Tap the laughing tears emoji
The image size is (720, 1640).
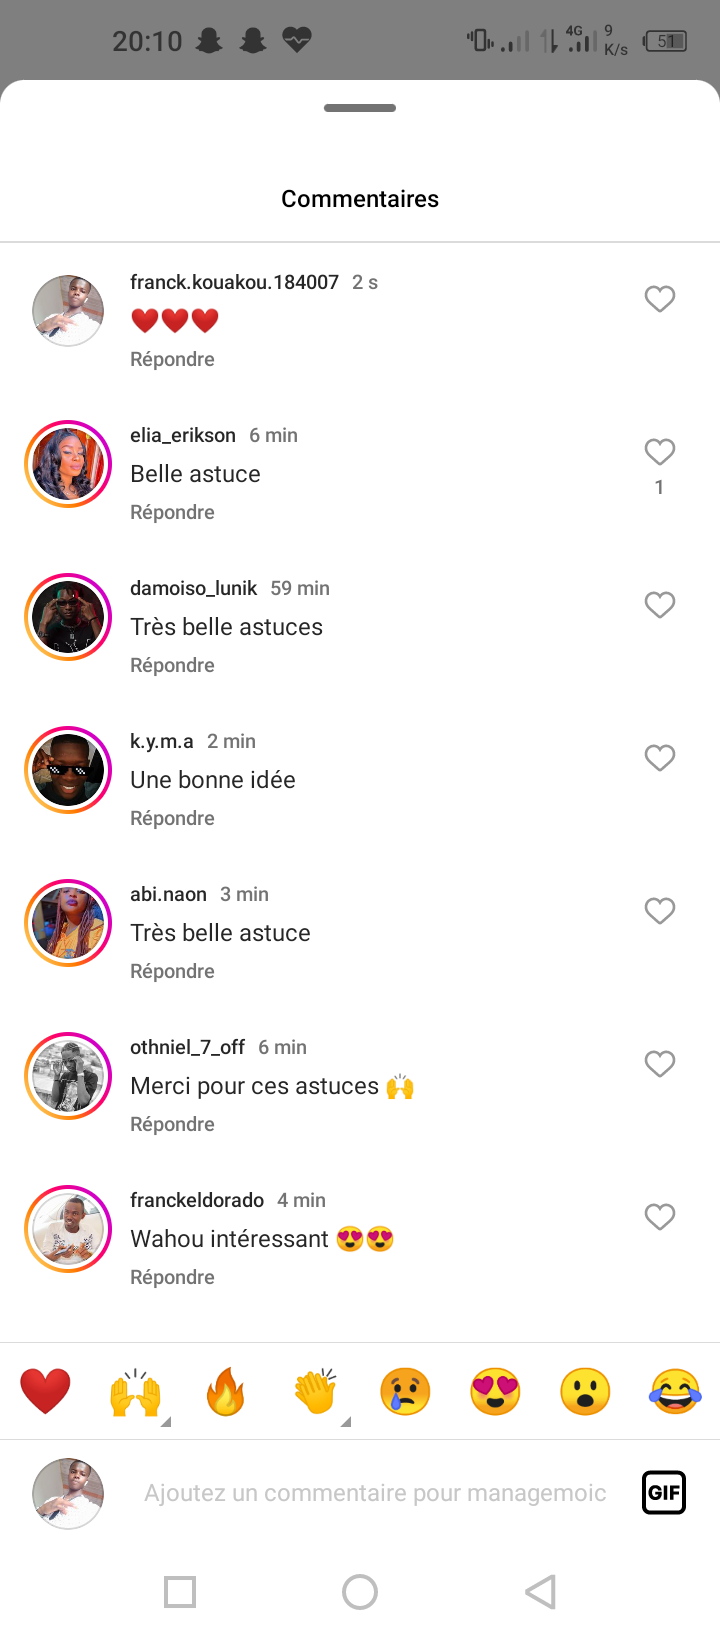675,1391
